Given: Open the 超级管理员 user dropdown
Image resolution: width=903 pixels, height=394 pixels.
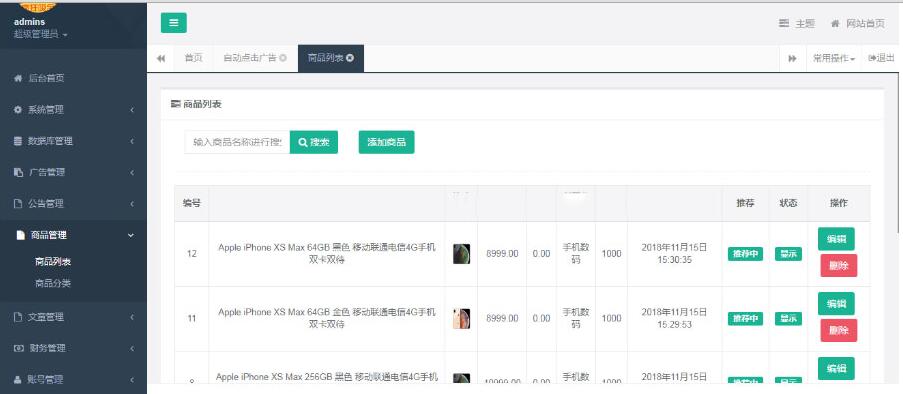Looking at the screenshot, I should point(41,35).
